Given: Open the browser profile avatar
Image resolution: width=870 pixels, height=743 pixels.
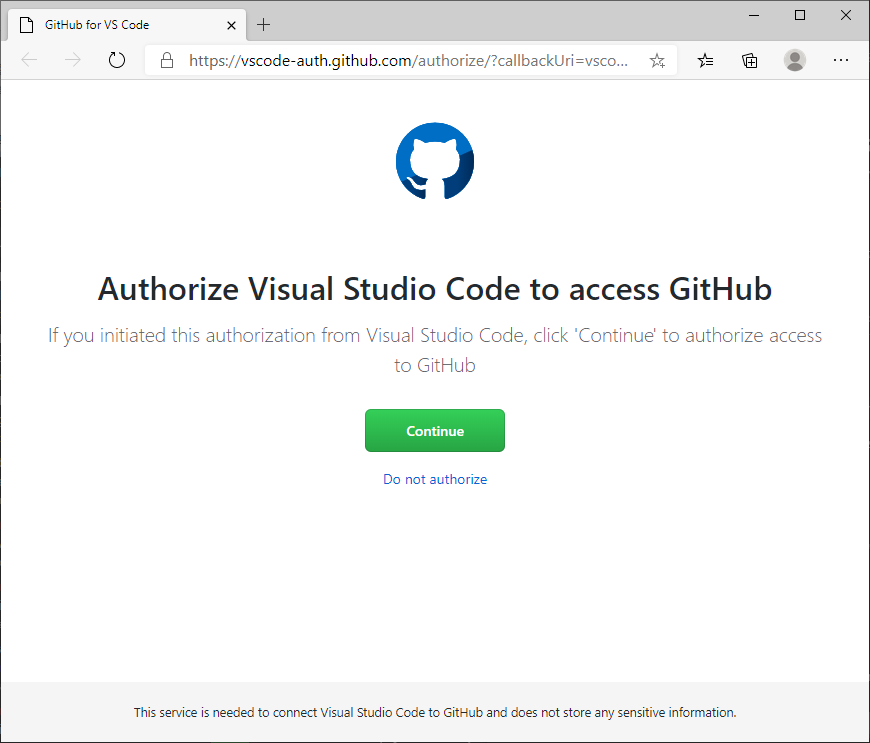Looking at the screenshot, I should pos(795,60).
